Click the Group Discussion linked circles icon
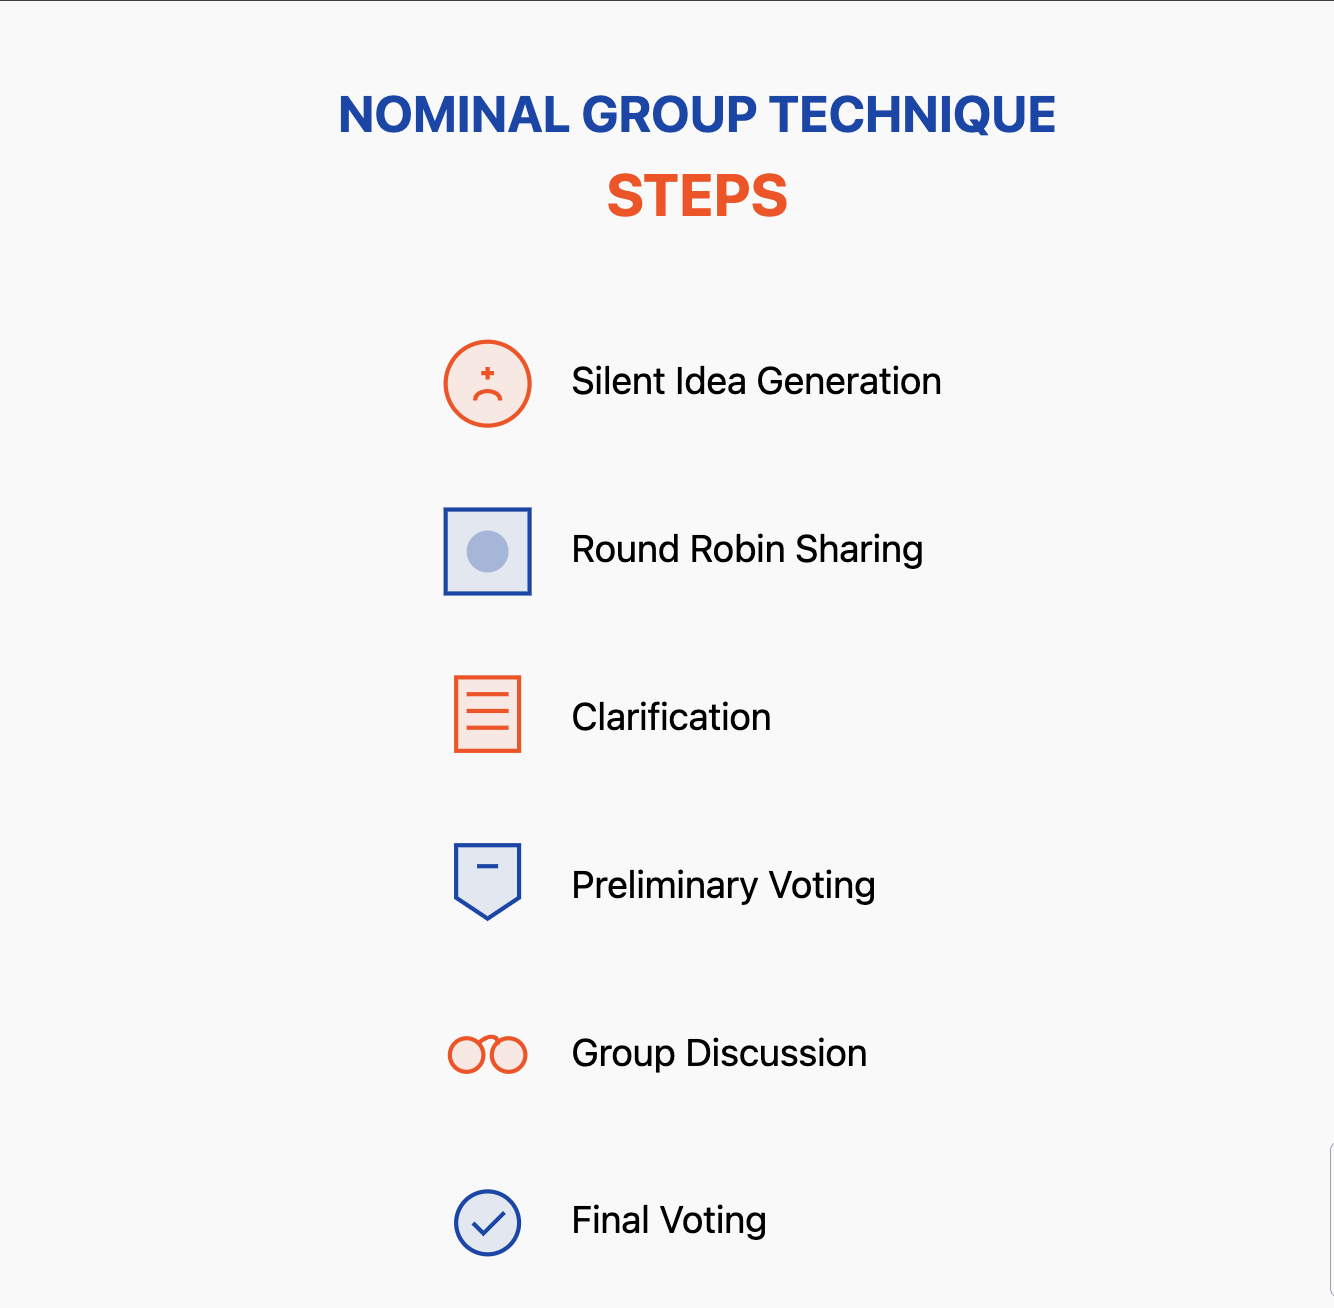Screen dimensions: 1334x1308 487,1054
